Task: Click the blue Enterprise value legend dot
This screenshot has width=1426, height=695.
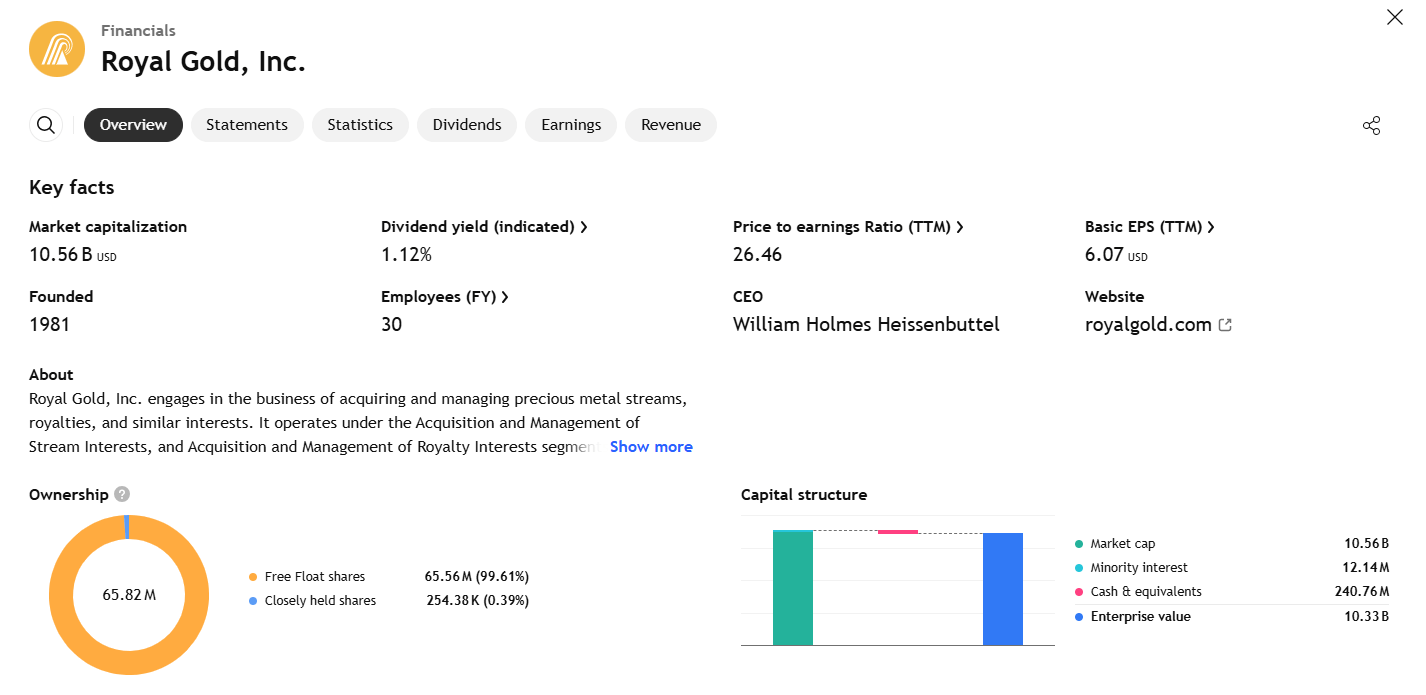Action: (1079, 617)
